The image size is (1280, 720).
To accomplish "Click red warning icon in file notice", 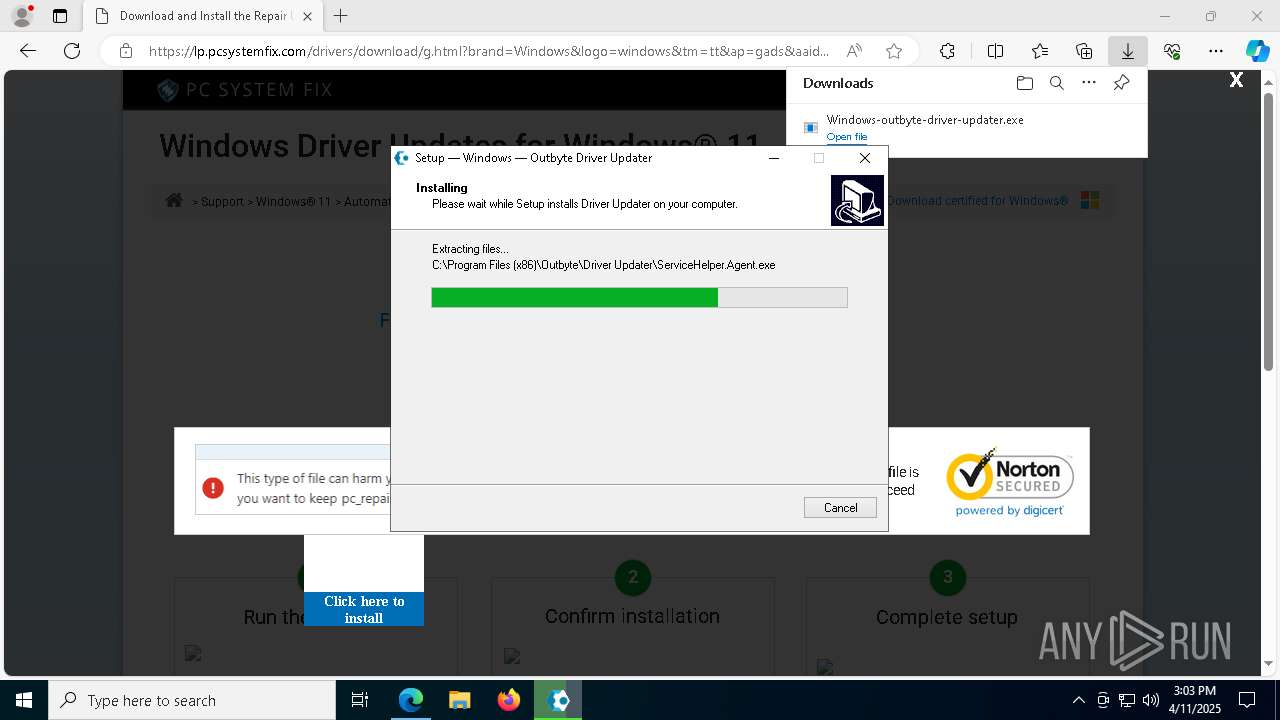I will tap(213, 488).
